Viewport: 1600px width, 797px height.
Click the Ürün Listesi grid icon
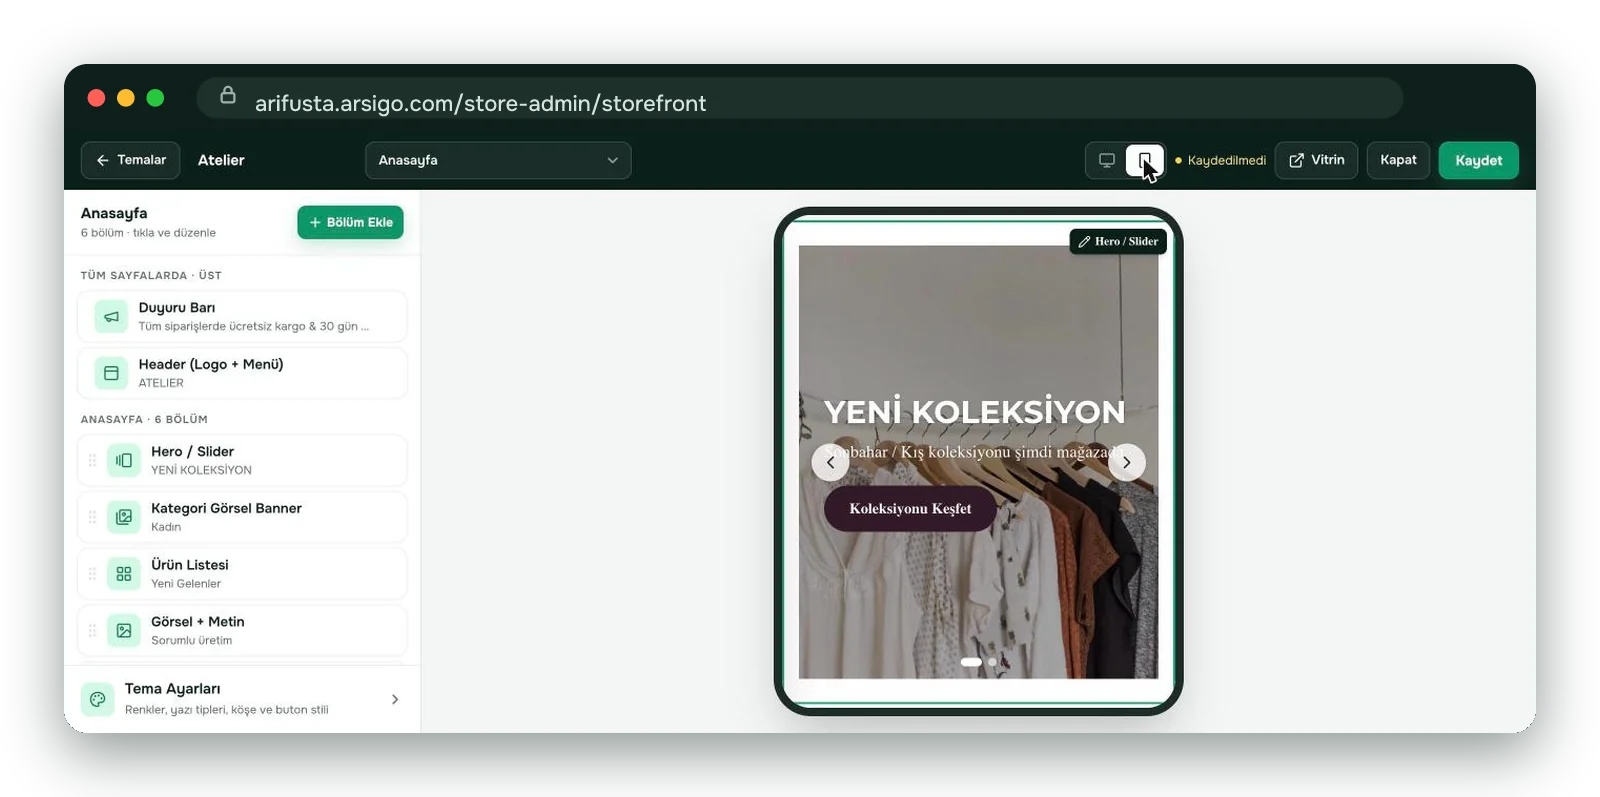(x=124, y=574)
